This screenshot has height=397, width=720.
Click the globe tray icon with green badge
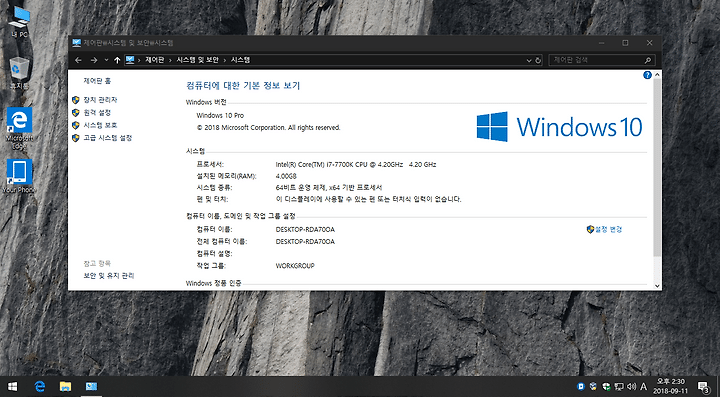(606, 386)
